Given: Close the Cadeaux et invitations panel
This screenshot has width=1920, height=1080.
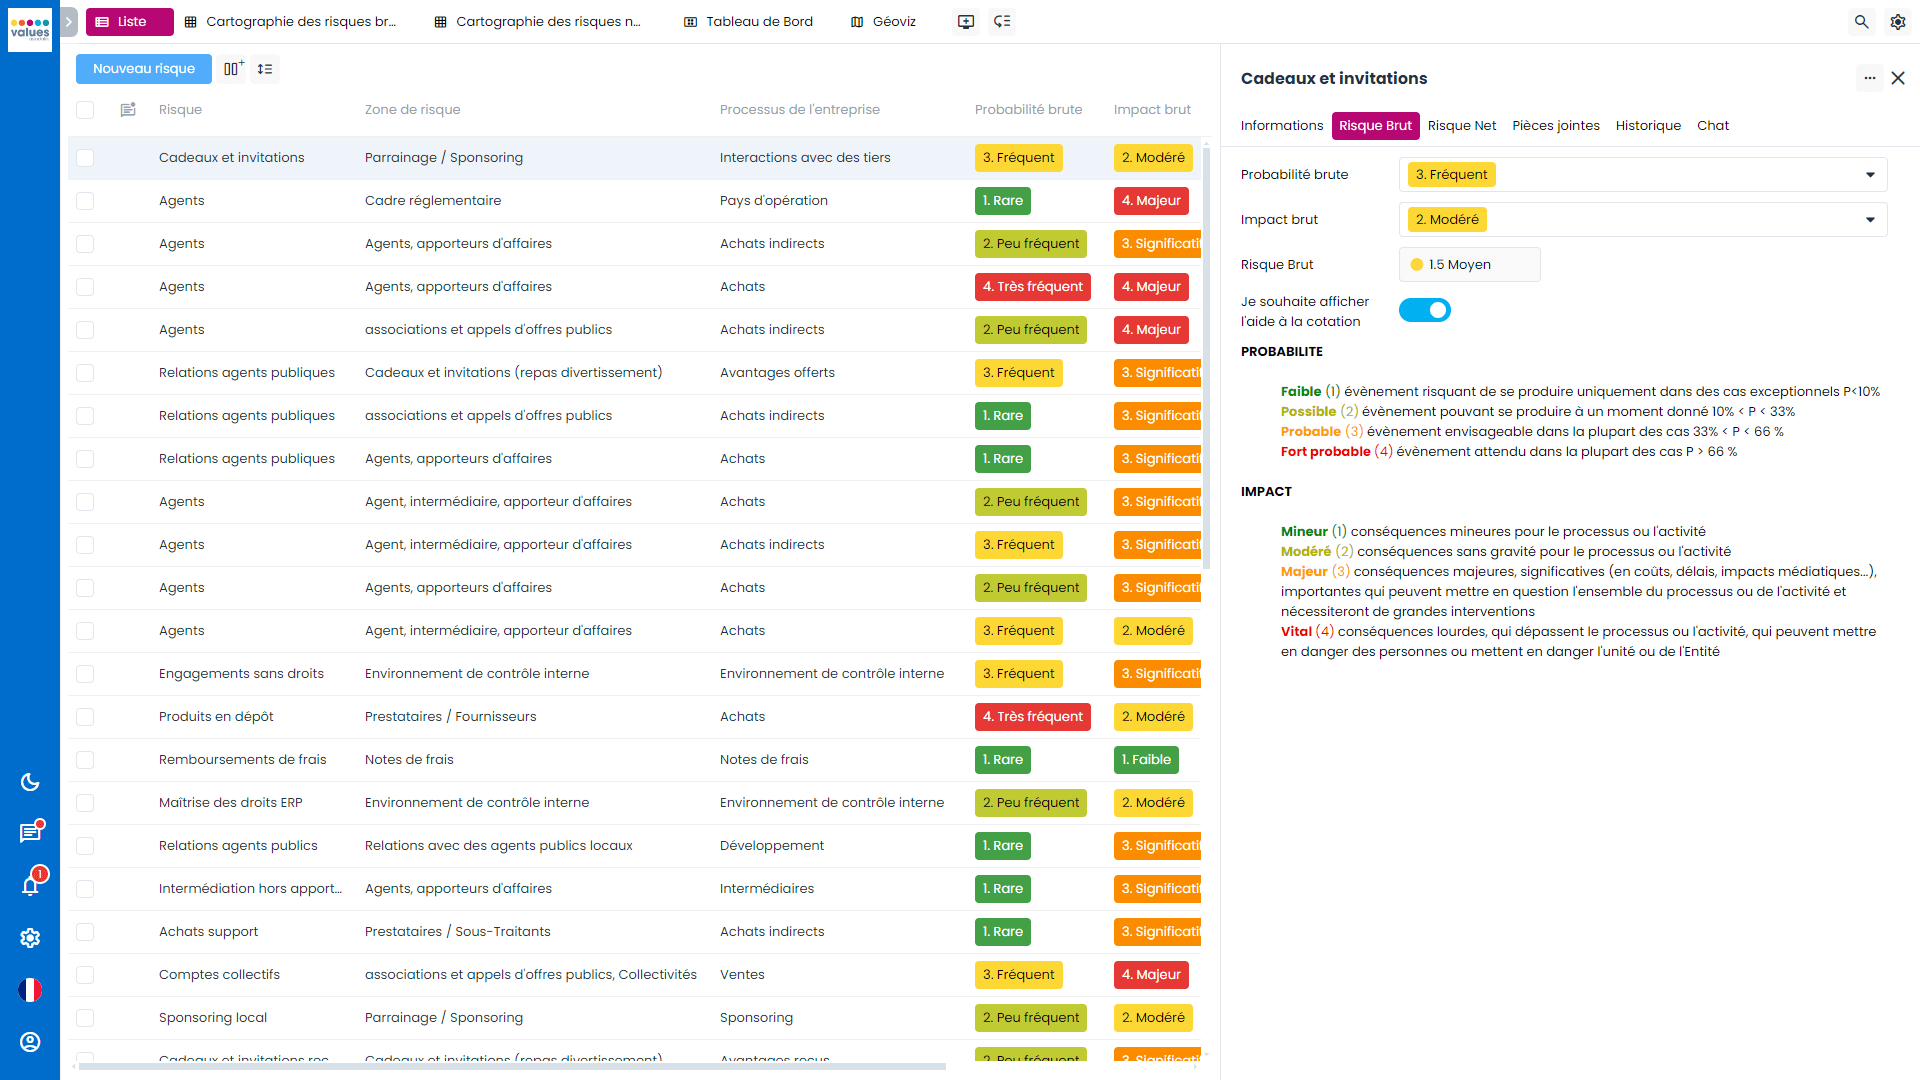Looking at the screenshot, I should tap(1898, 78).
